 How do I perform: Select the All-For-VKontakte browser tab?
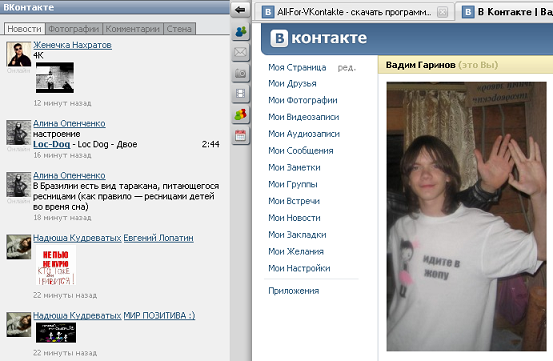click(354, 12)
